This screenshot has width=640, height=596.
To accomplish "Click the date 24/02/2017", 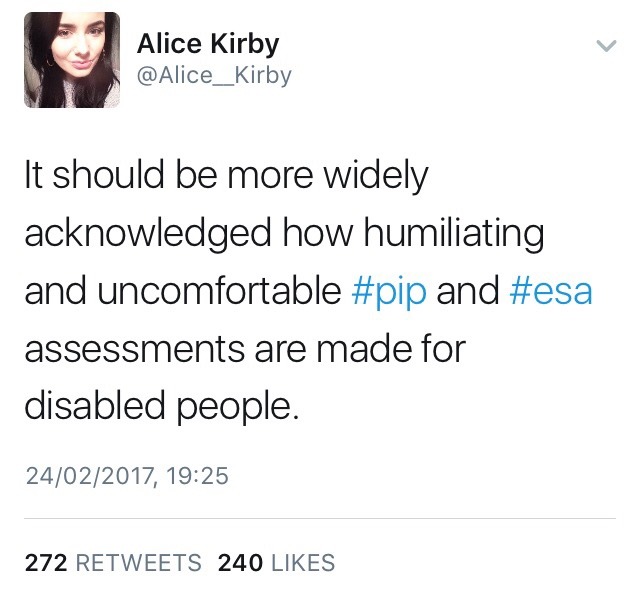I will click(88, 476).
